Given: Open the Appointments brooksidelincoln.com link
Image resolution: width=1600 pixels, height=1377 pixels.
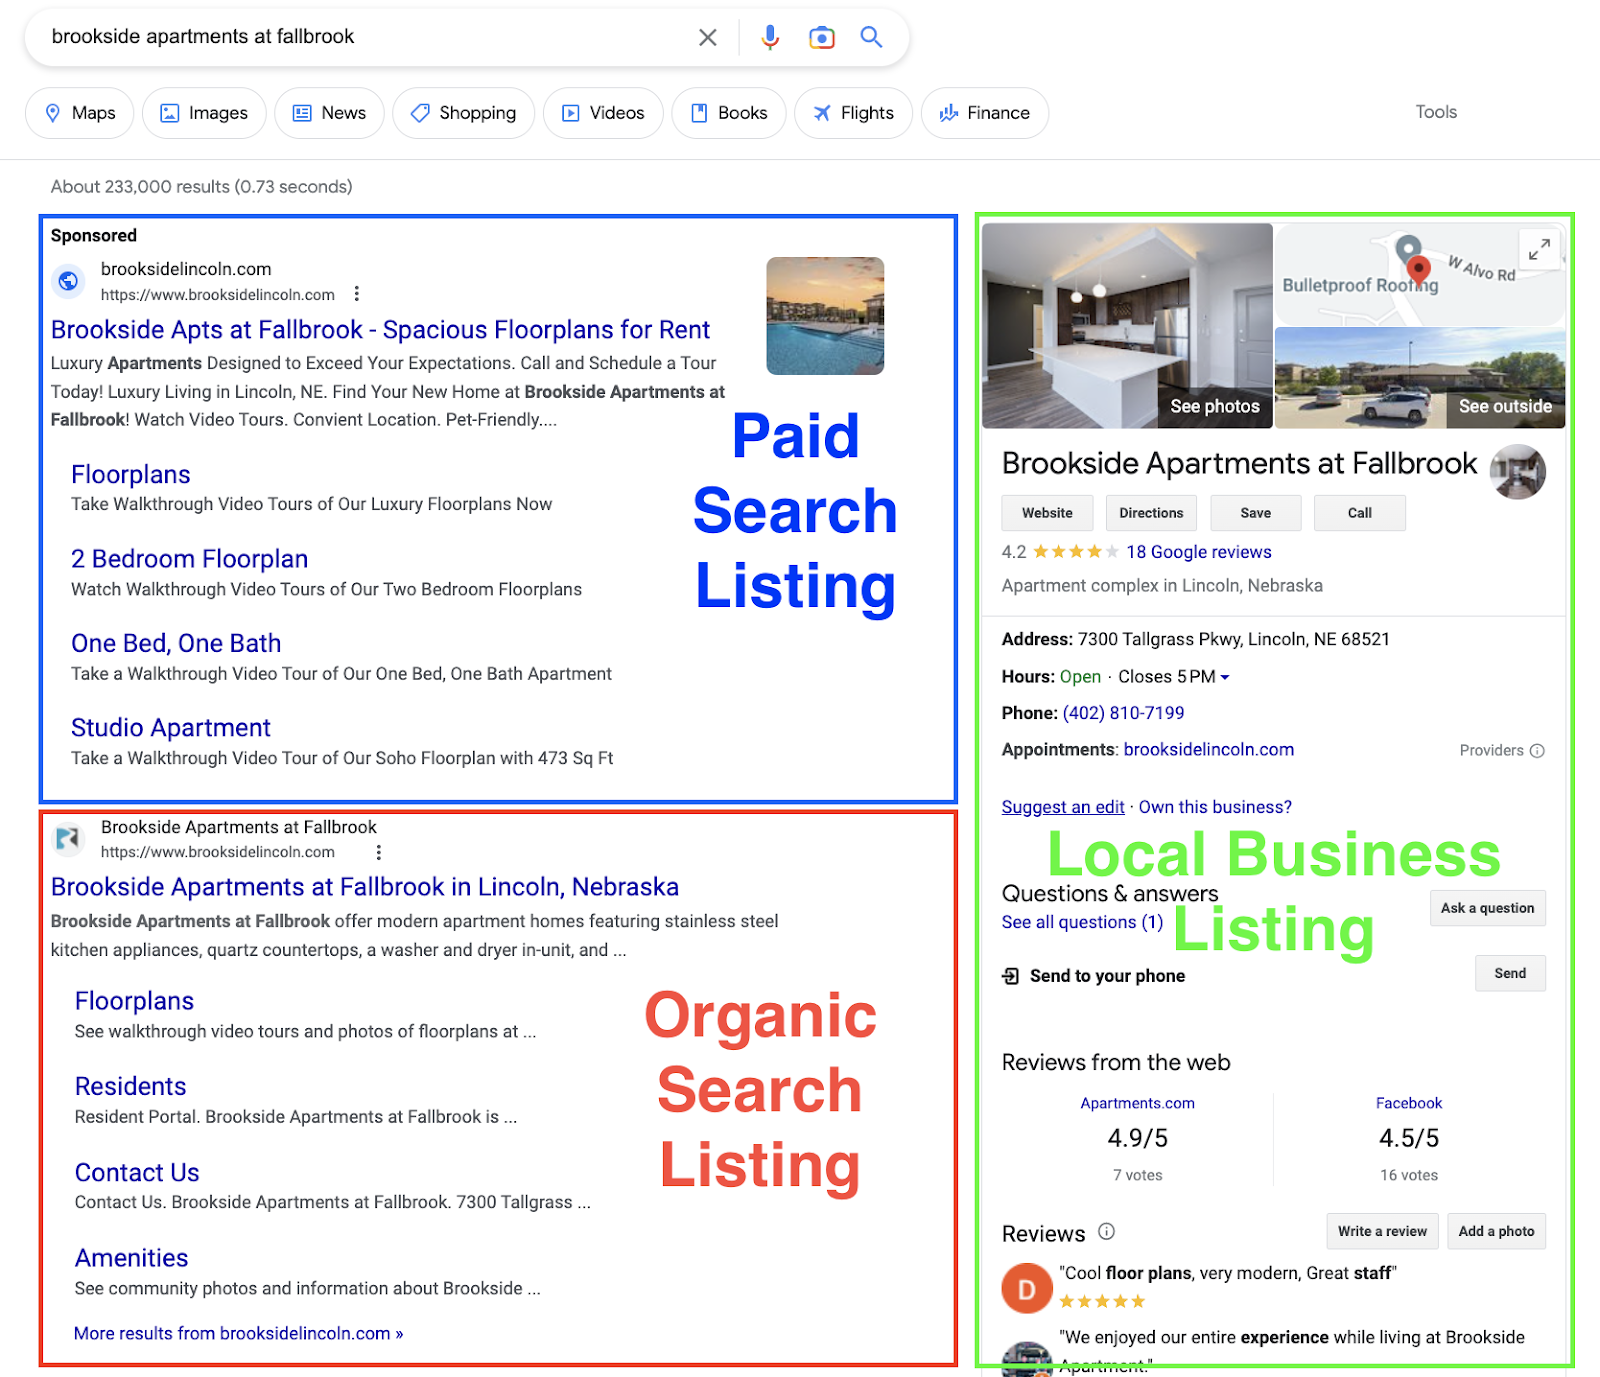Looking at the screenshot, I should click(x=1209, y=750).
